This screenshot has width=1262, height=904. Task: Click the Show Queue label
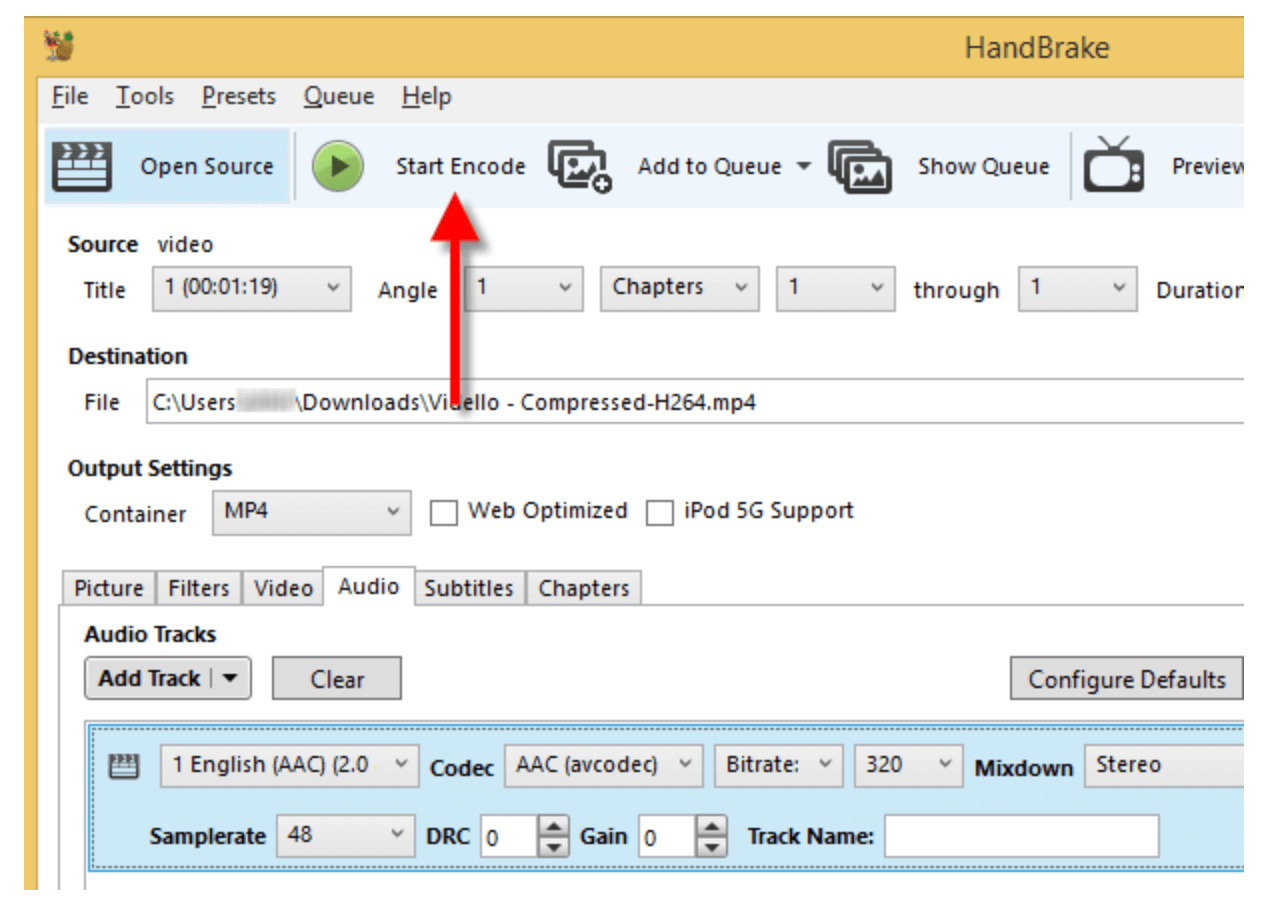[984, 166]
